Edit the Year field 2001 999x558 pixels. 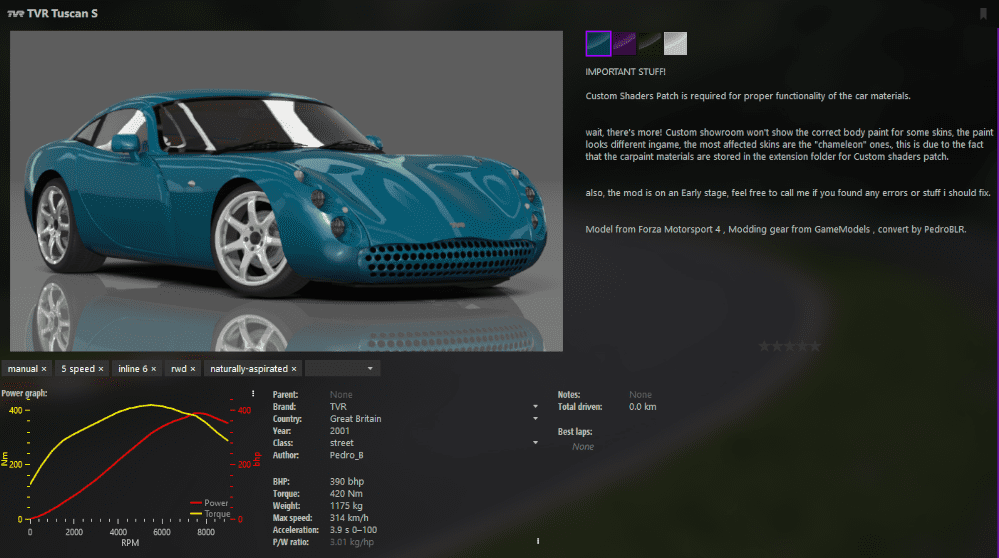[x=340, y=431]
